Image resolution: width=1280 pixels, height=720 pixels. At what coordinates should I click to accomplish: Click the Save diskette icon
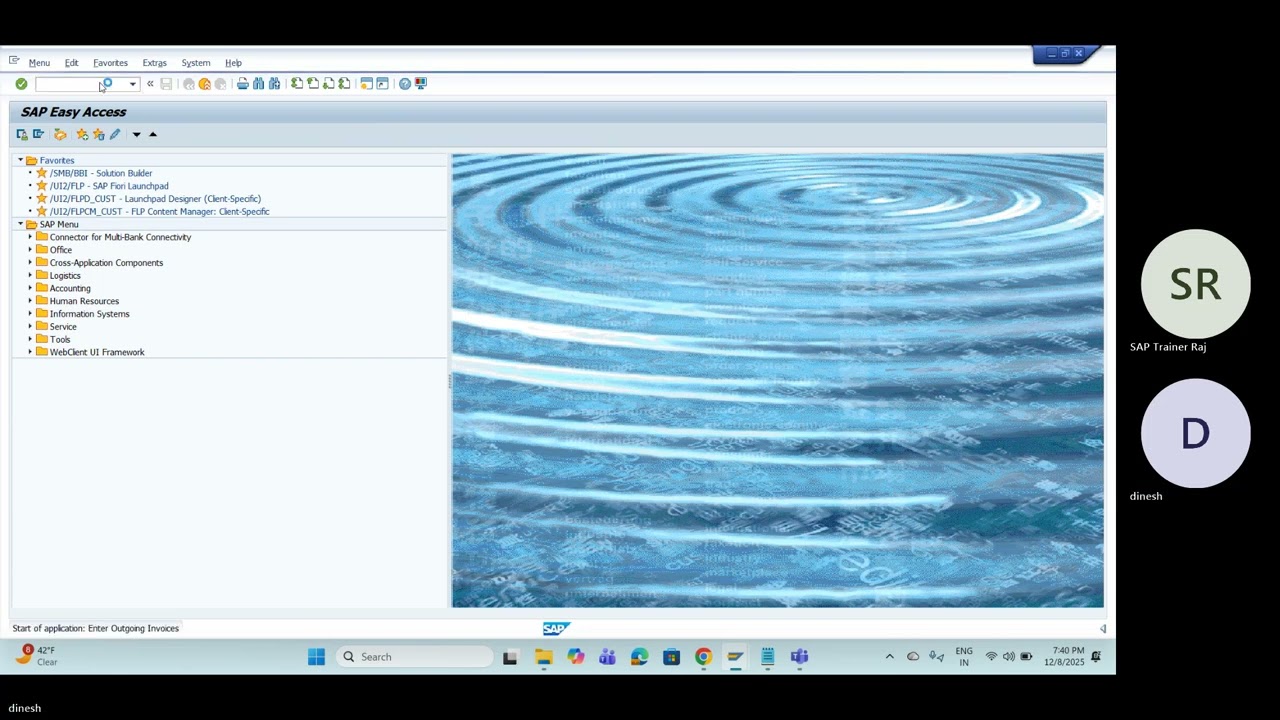[x=166, y=84]
